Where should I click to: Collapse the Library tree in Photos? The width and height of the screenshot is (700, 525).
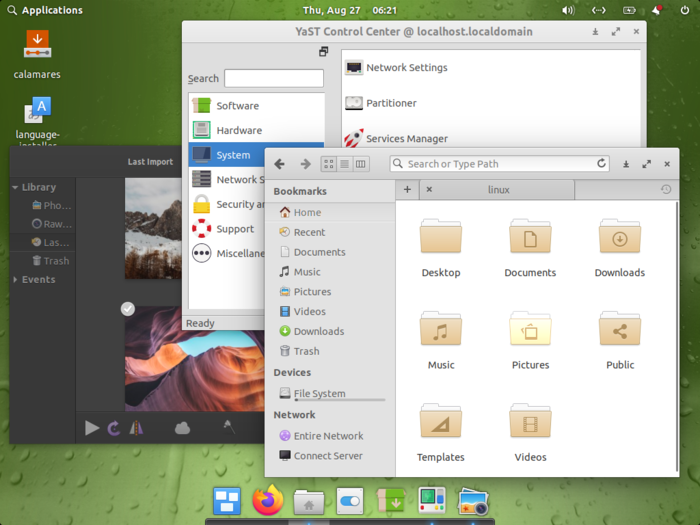(x=15, y=187)
